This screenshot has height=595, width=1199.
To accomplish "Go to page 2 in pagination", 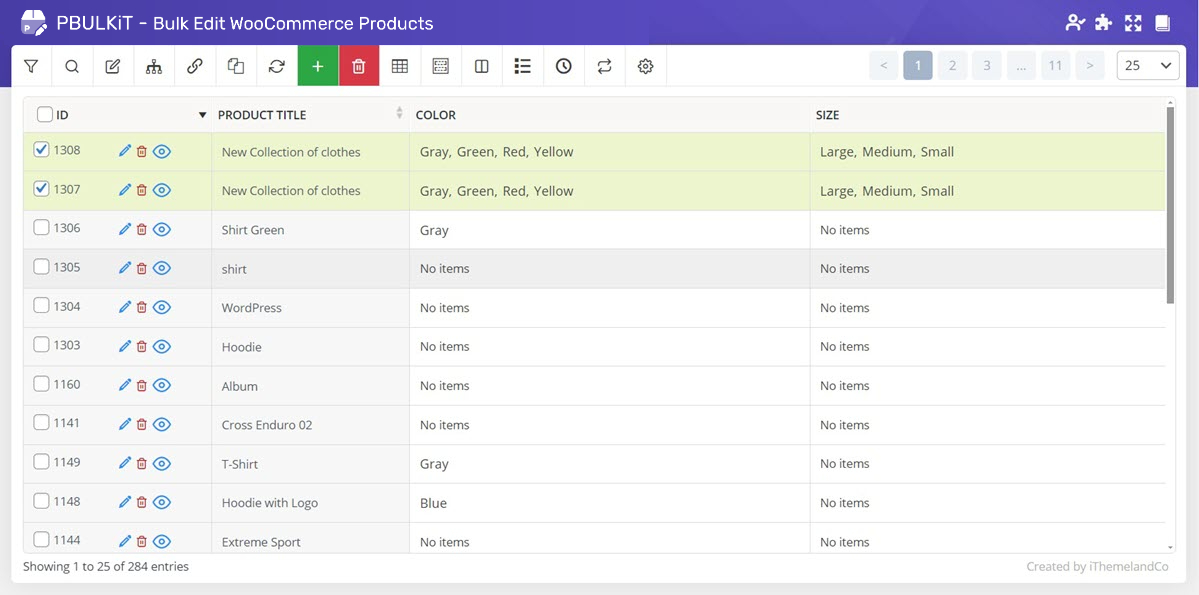I will coord(952,66).
